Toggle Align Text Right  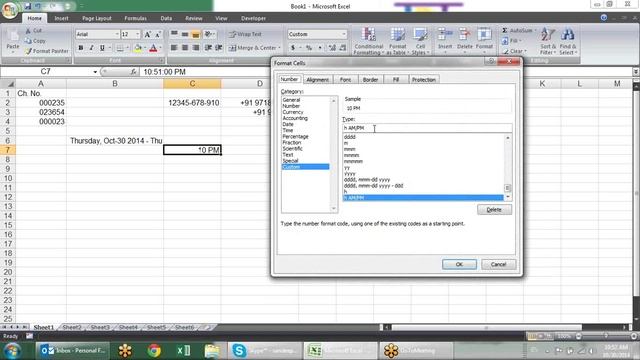click(196, 48)
